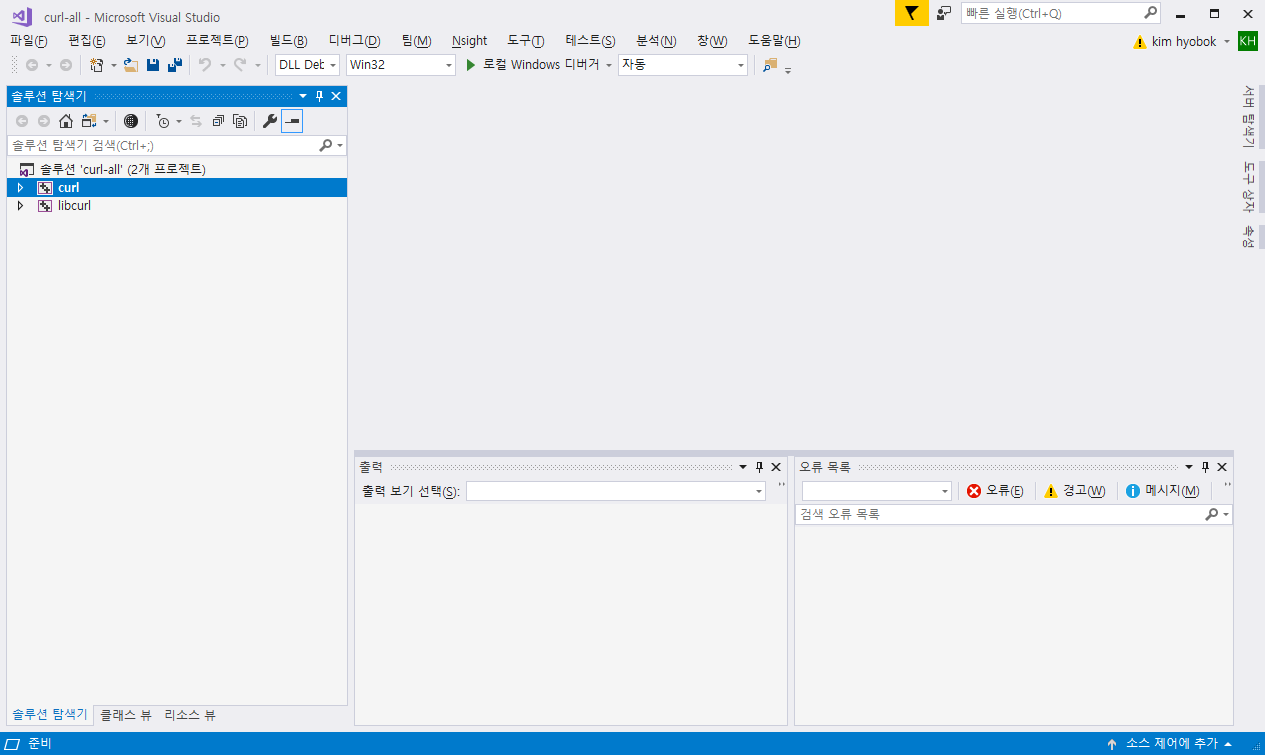Select the 솔루션 'curl-all' root node
This screenshot has height=755, width=1265.
(122, 169)
